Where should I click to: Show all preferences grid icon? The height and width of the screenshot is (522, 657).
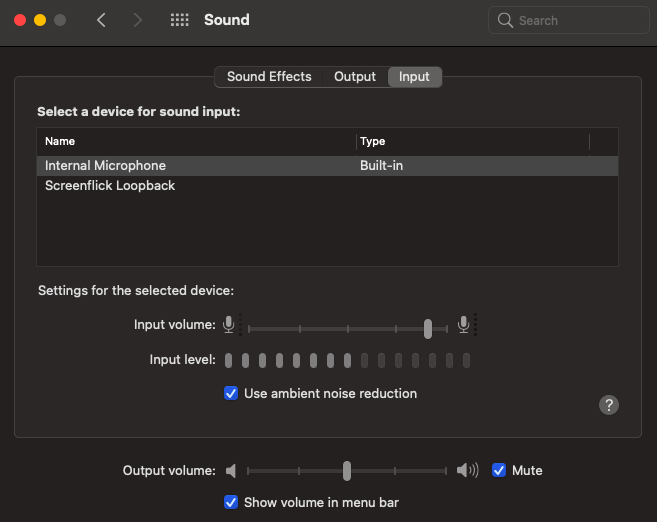click(x=180, y=20)
